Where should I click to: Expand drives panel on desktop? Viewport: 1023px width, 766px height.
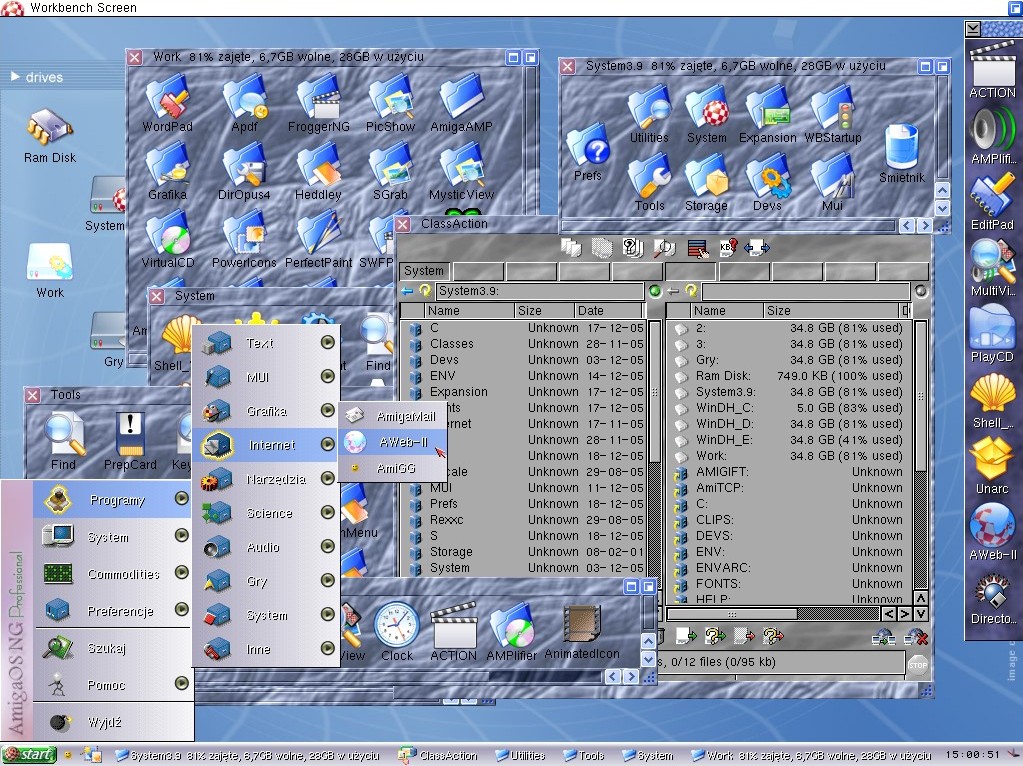15,77
